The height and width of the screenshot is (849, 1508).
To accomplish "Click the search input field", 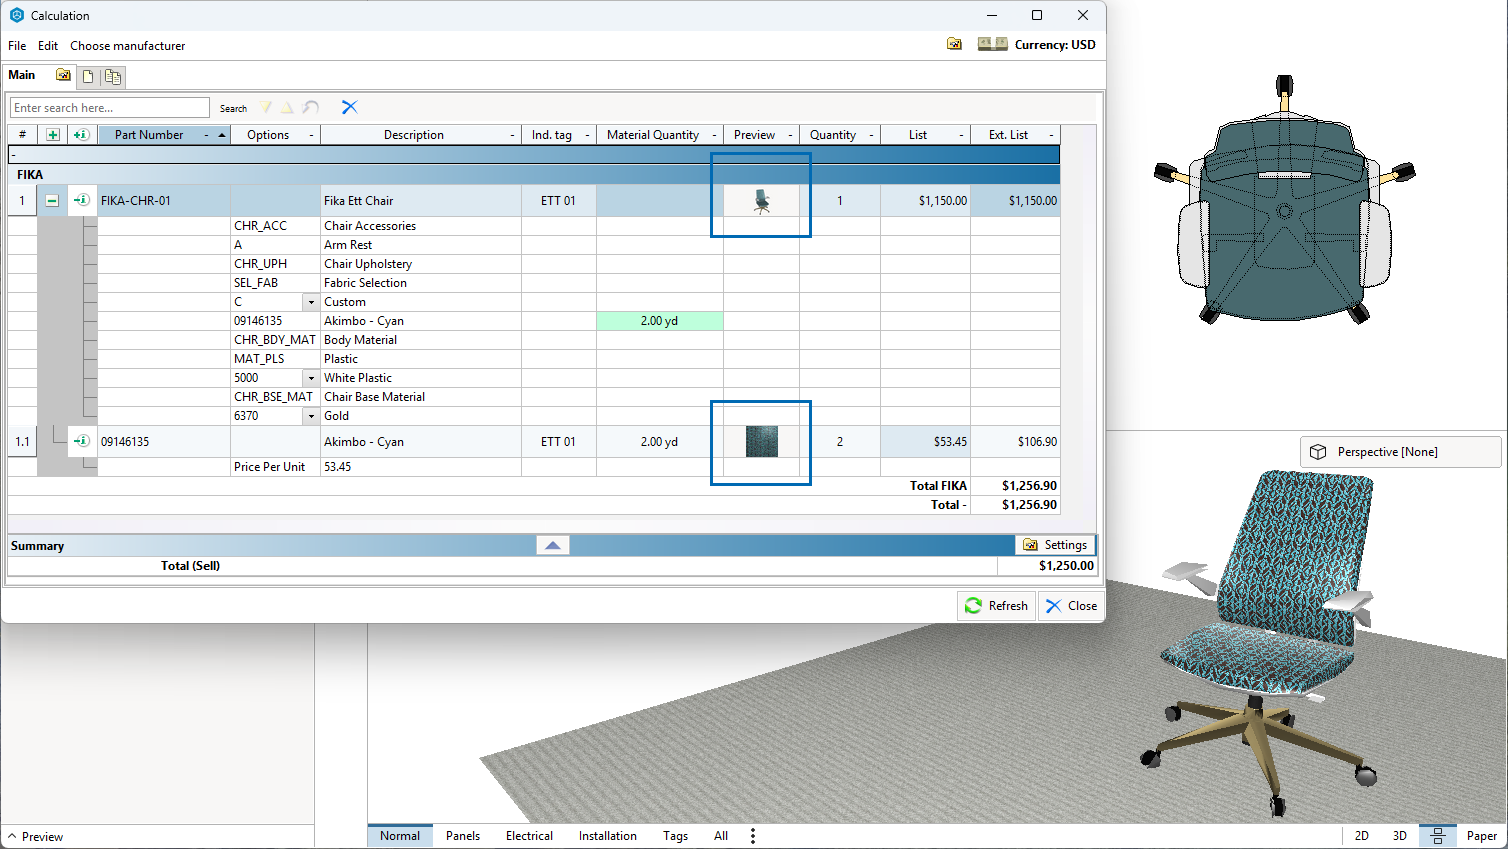I will pos(110,108).
